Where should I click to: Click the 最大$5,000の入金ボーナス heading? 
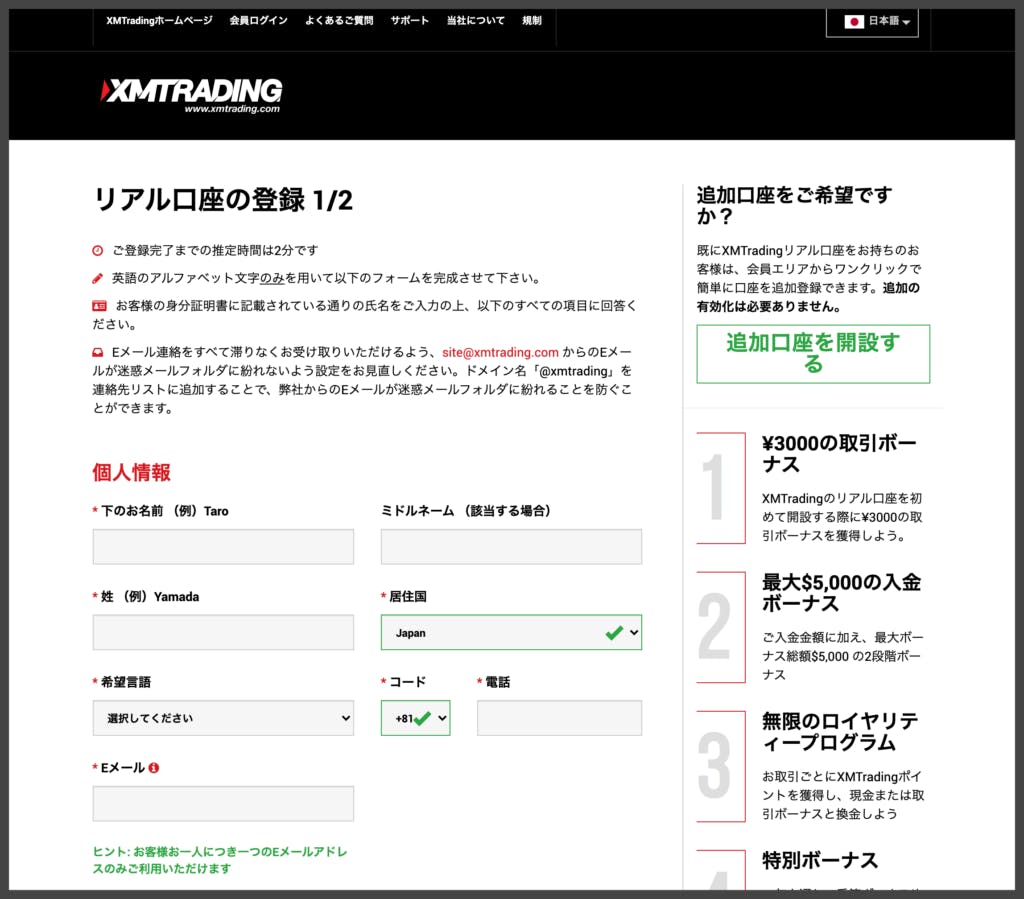(x=842, y=593)
